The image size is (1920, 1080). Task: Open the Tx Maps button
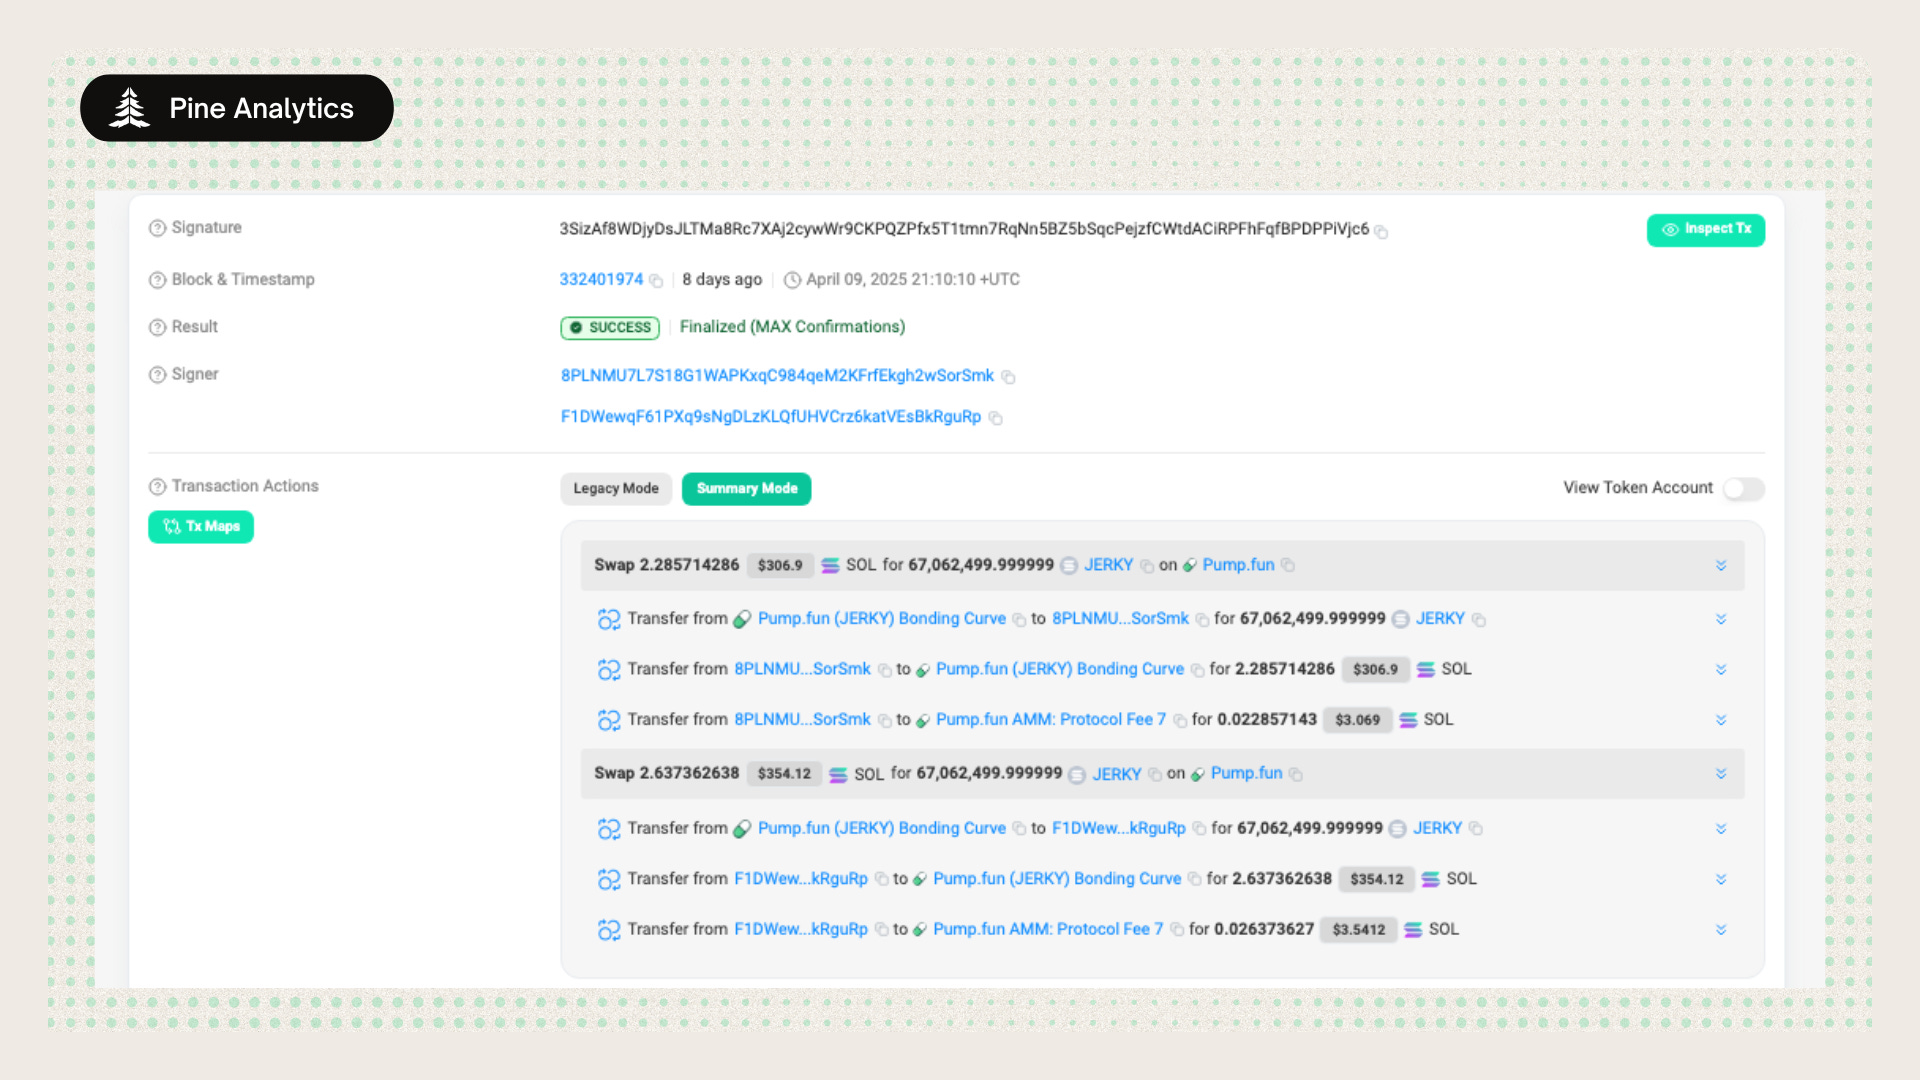[x=201, y=527]
